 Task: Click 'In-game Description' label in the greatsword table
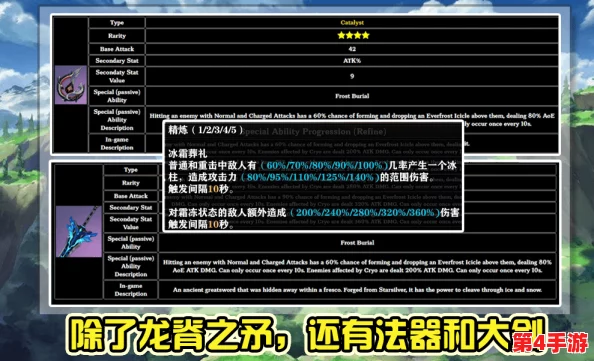click(131, 290)
